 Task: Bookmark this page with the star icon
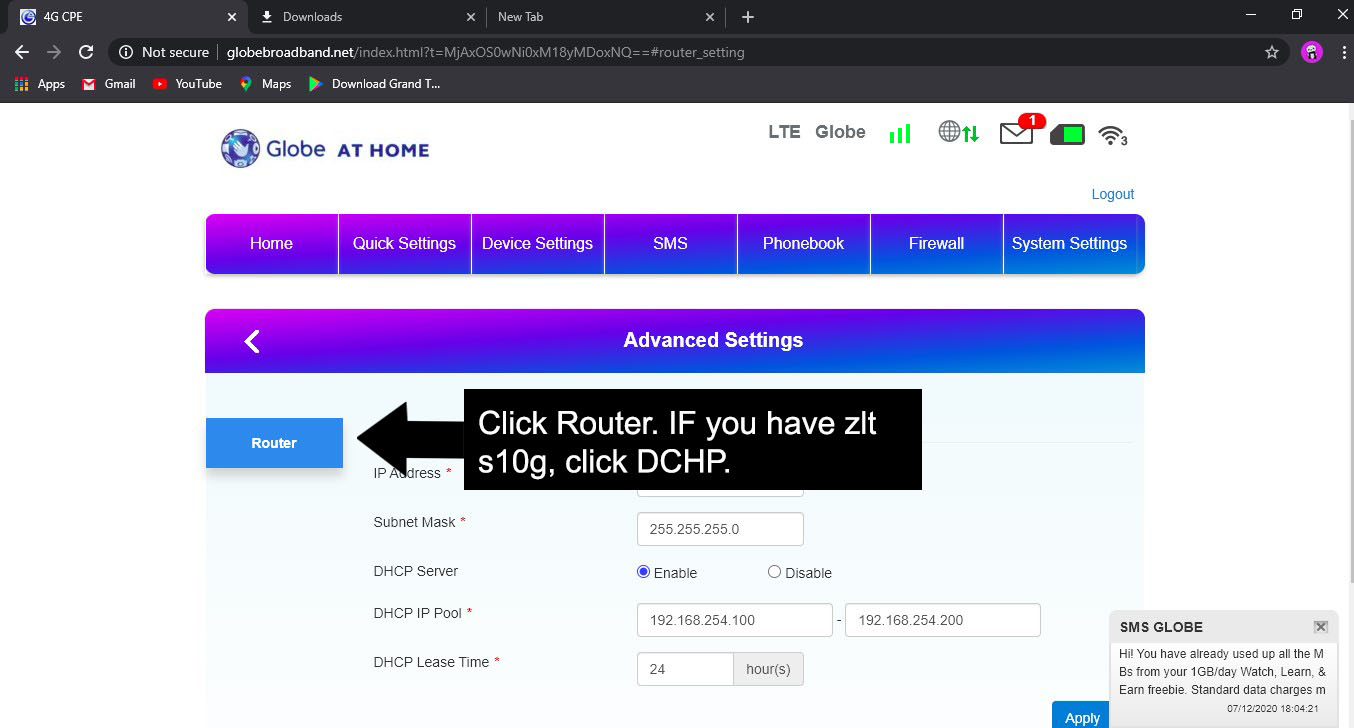(1272, 52)
